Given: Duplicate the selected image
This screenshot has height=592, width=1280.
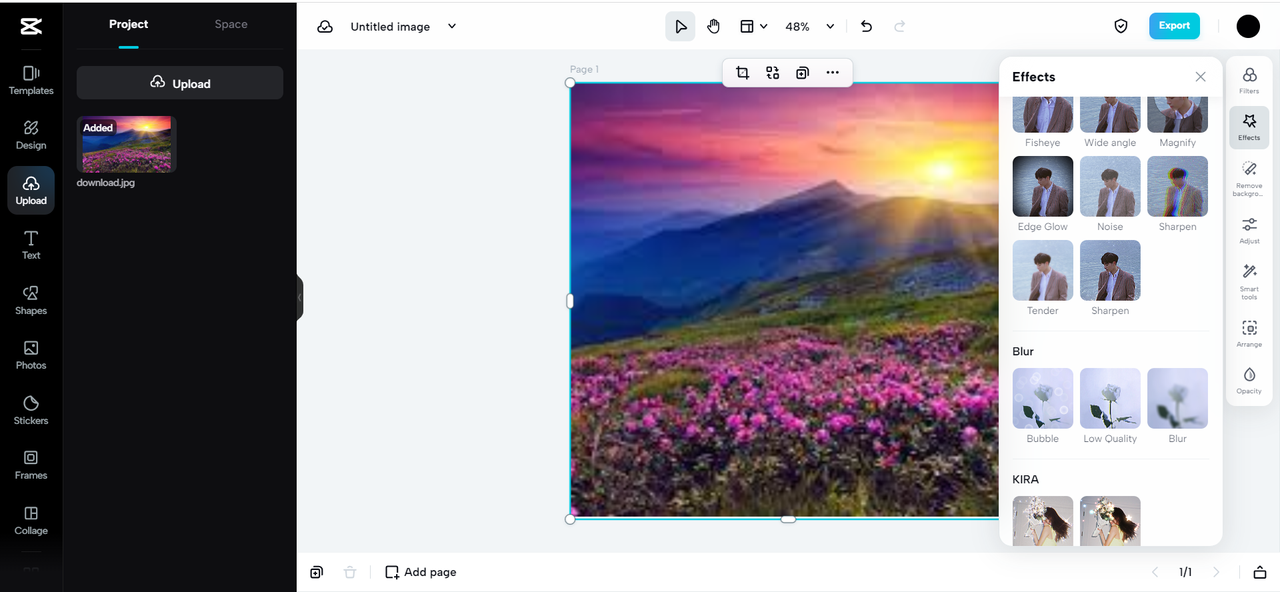Looking at the screenshot, I should click(802, 73).
